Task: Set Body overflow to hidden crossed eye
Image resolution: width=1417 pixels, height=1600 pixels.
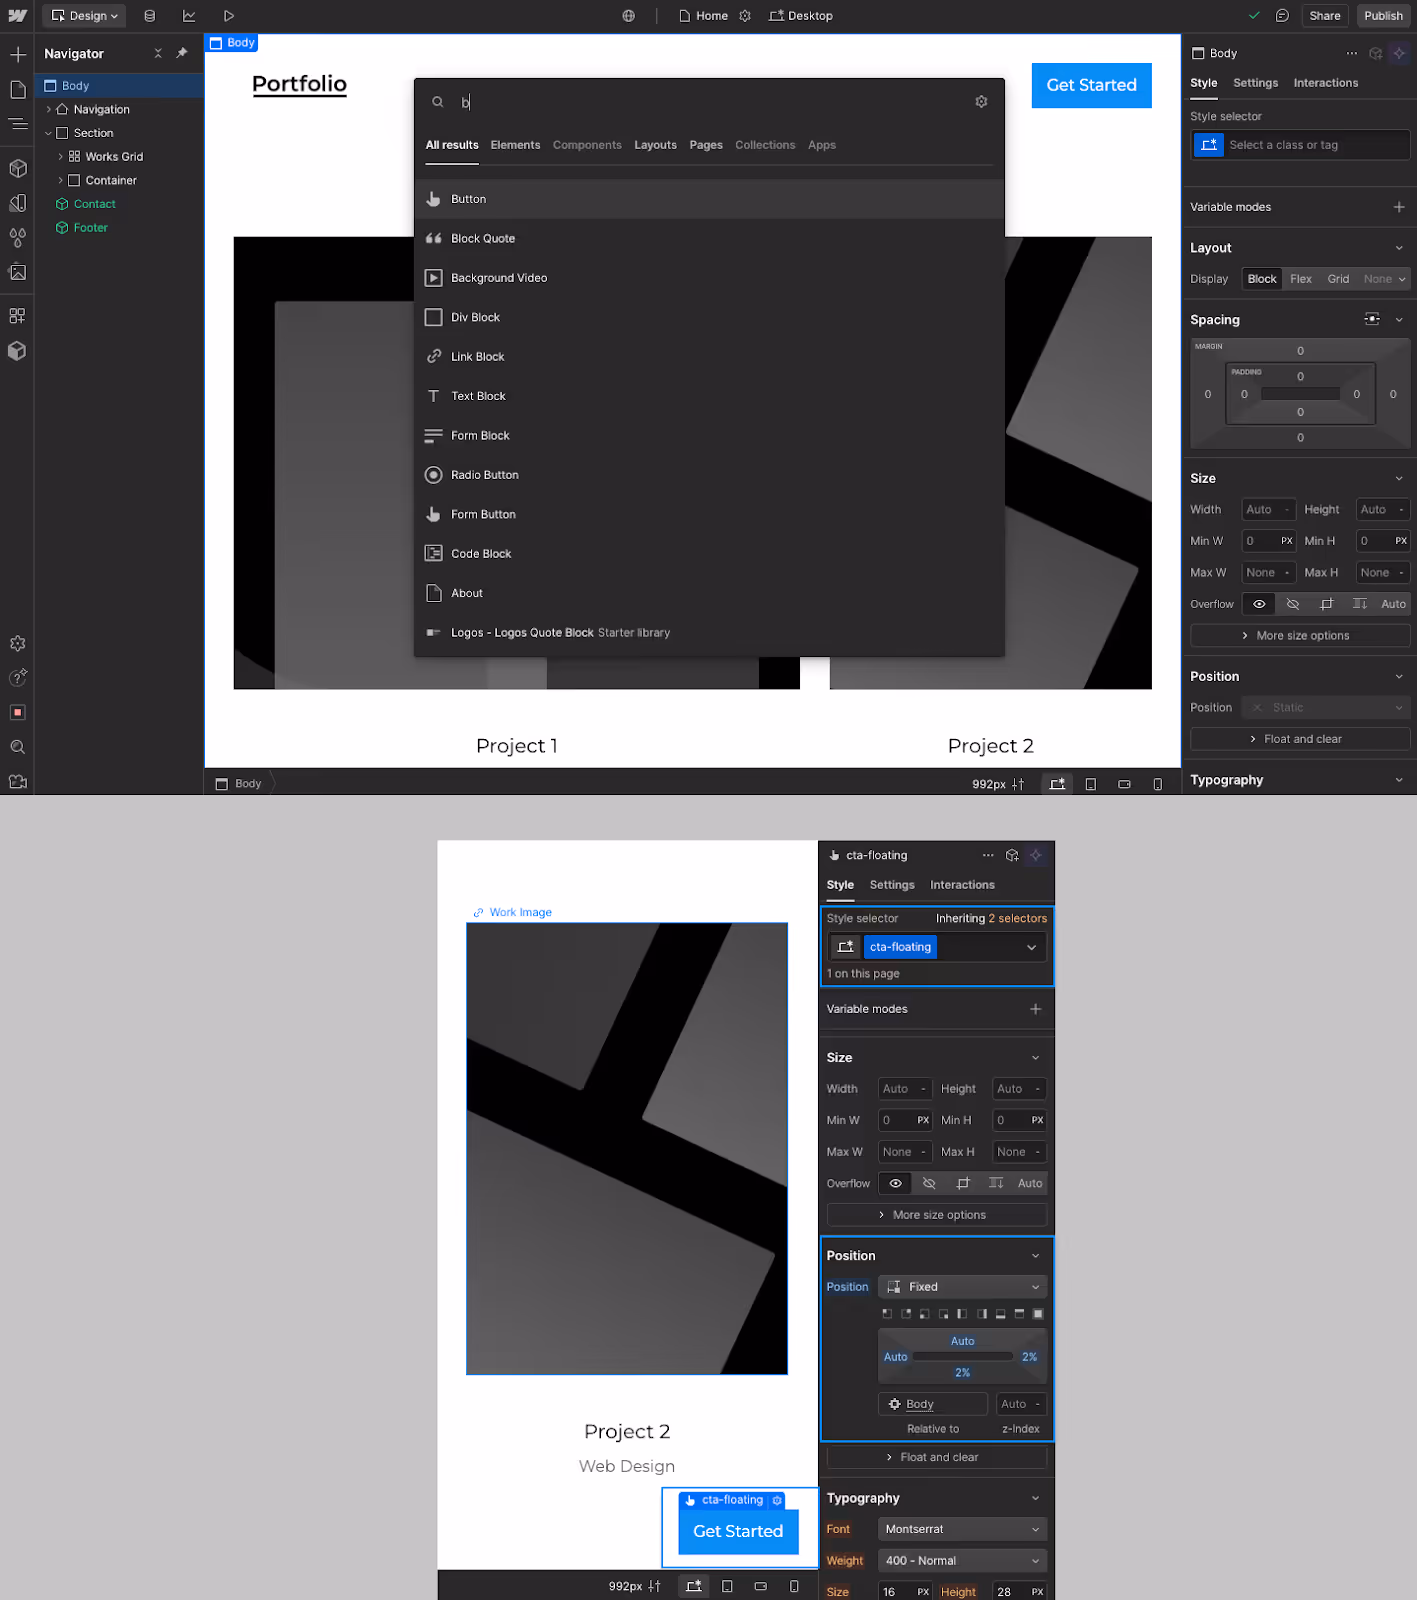Action: coord(1293,604)
